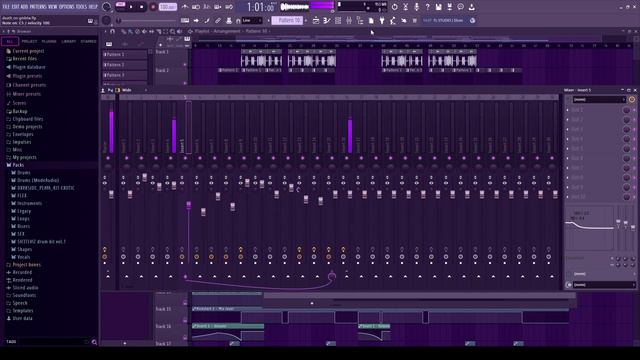Image resolution: width=640 pixels, height=360 pixels.
Task: Click the Insert 5 volume fader
Action: [x=189, y=205]
